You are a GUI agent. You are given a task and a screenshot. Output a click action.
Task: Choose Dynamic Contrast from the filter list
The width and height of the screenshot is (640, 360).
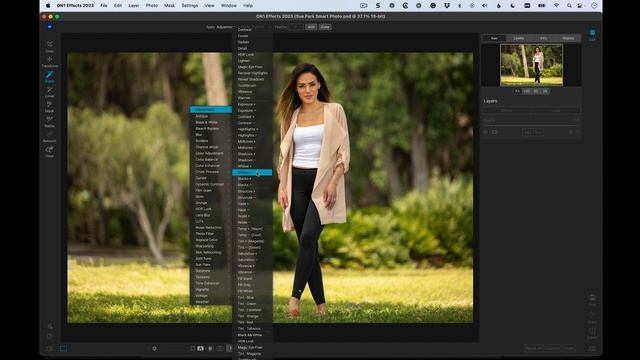[x=211, y=184]
